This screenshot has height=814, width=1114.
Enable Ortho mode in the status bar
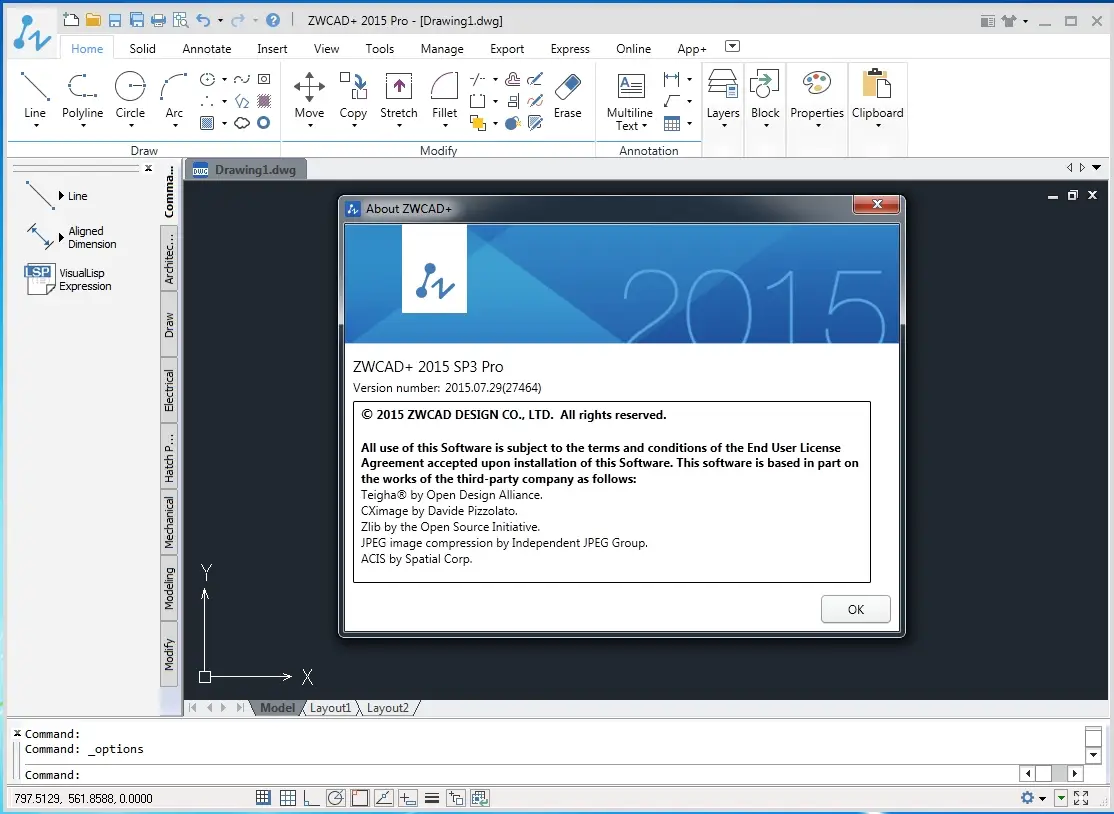[311, 798]
